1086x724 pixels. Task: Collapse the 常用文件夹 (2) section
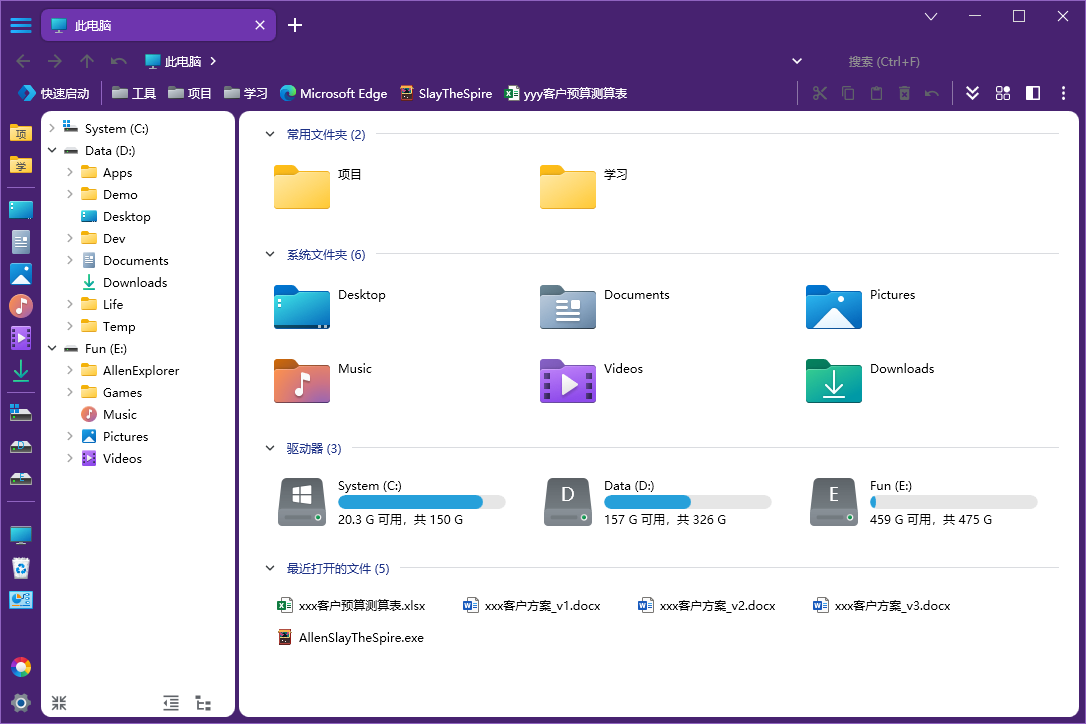pyautogui.click(x=270, y=134)
